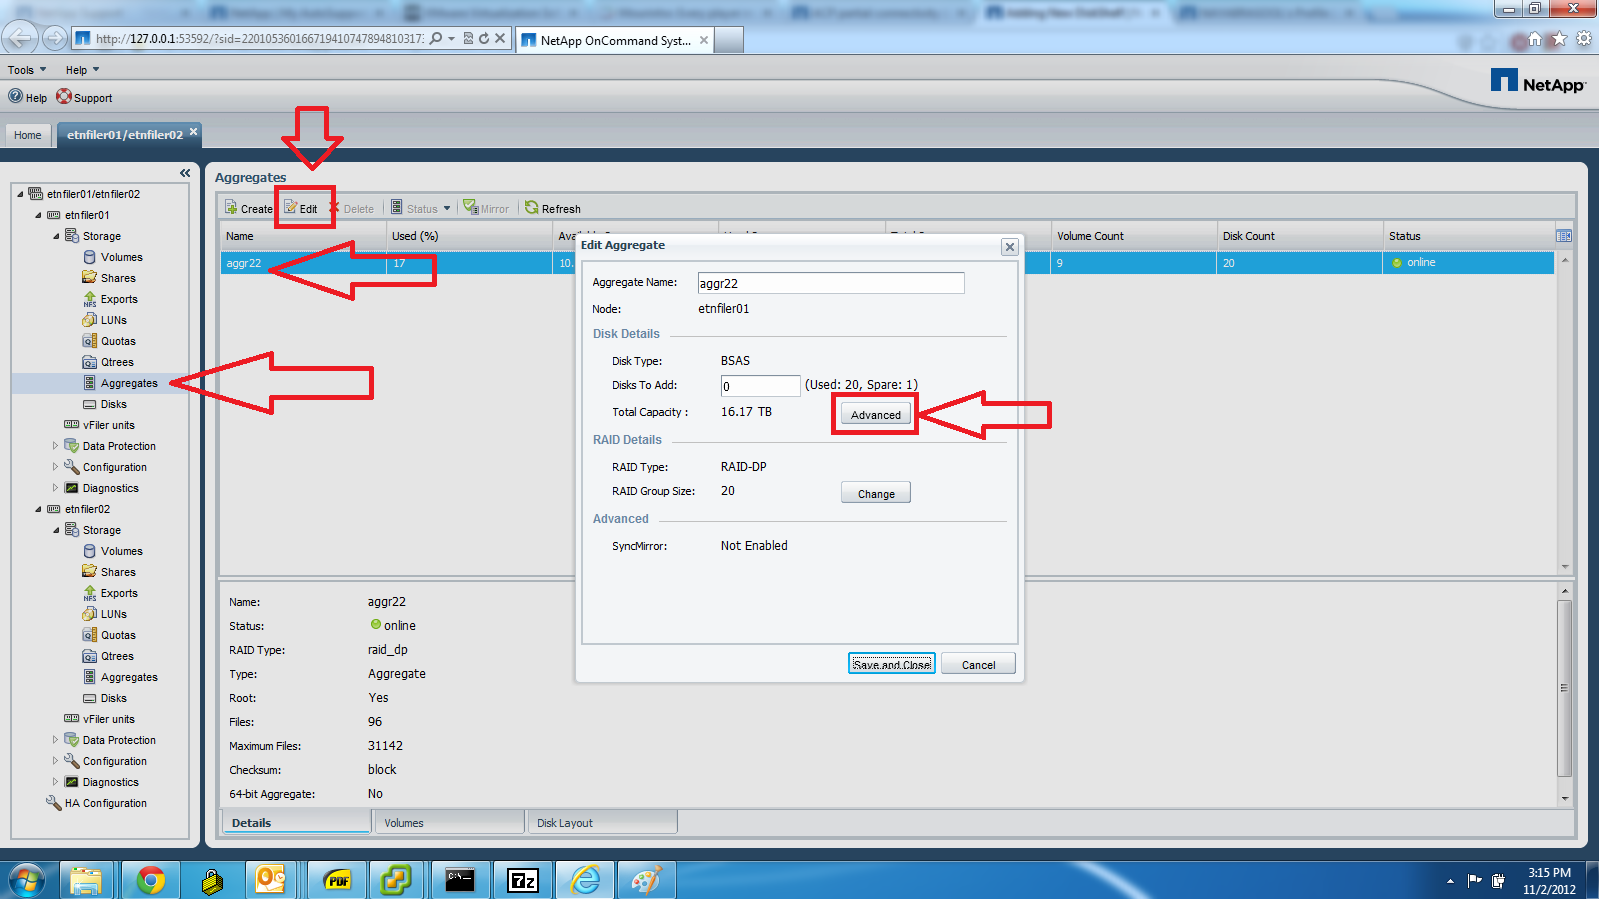The image size is (1599, 899).
Task: Launch Google Chrome from taskbar
Action: coord(151,880)
